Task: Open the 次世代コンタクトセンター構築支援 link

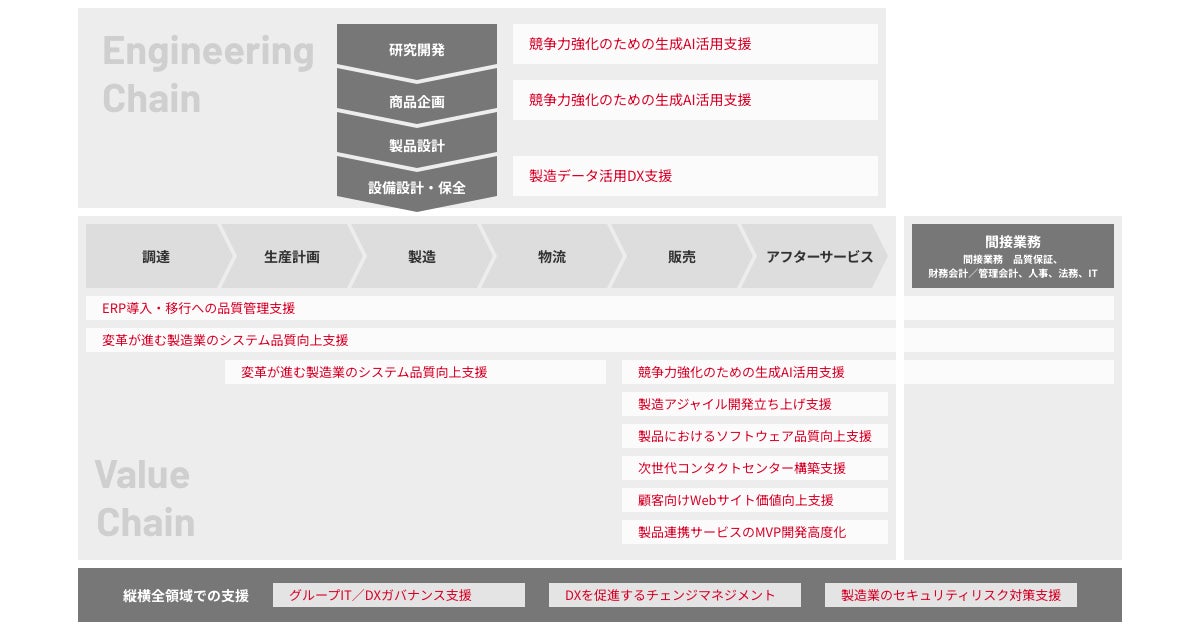Action: (755, 468)
